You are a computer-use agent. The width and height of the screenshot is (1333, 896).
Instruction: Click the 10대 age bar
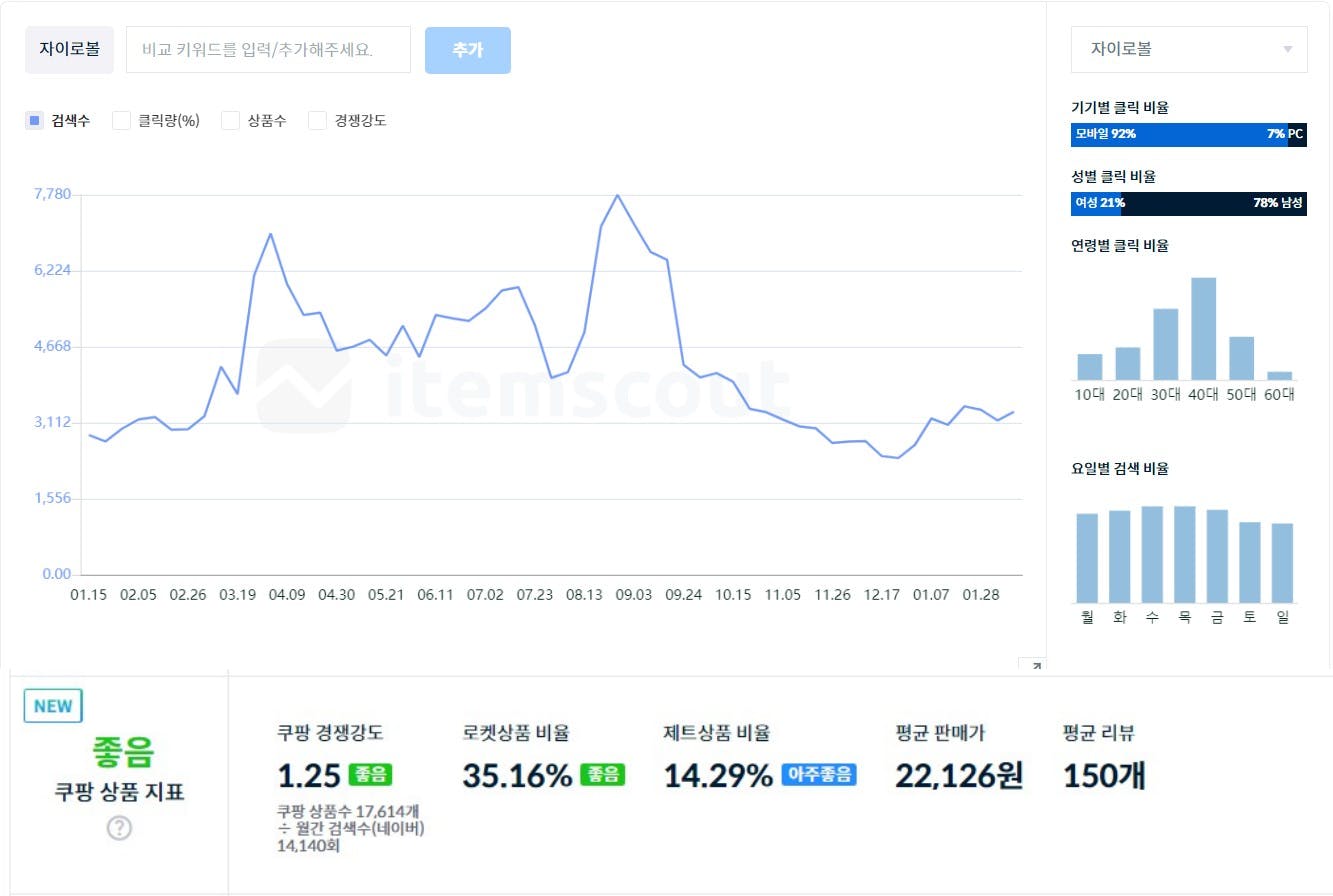(x=1090, y=367)
